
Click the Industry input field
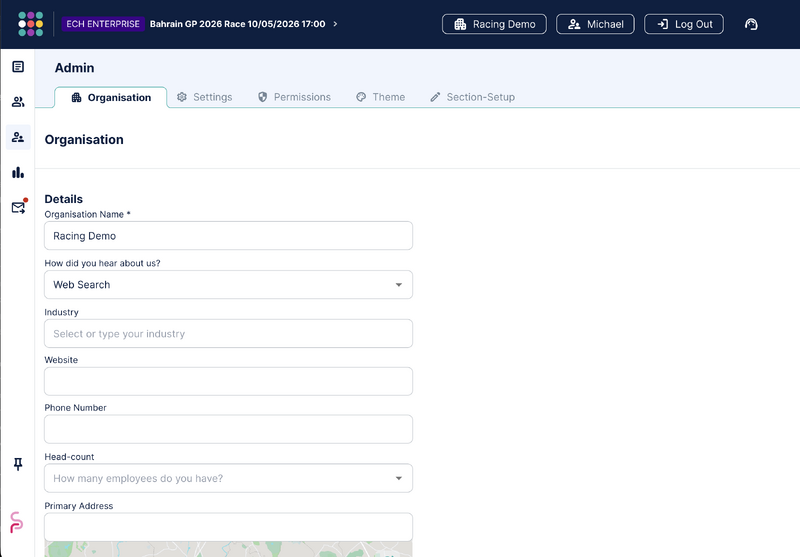coord(228,334)
